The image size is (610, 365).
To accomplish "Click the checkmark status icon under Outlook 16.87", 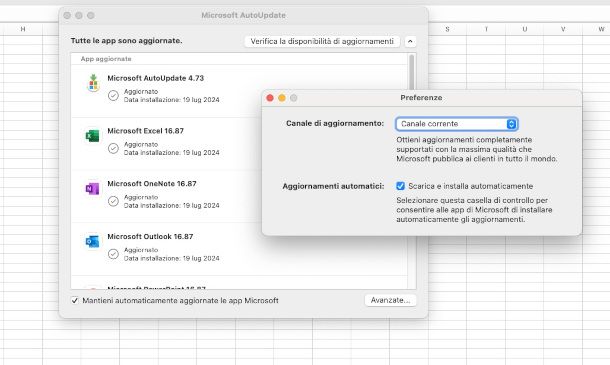I will 113,254.
